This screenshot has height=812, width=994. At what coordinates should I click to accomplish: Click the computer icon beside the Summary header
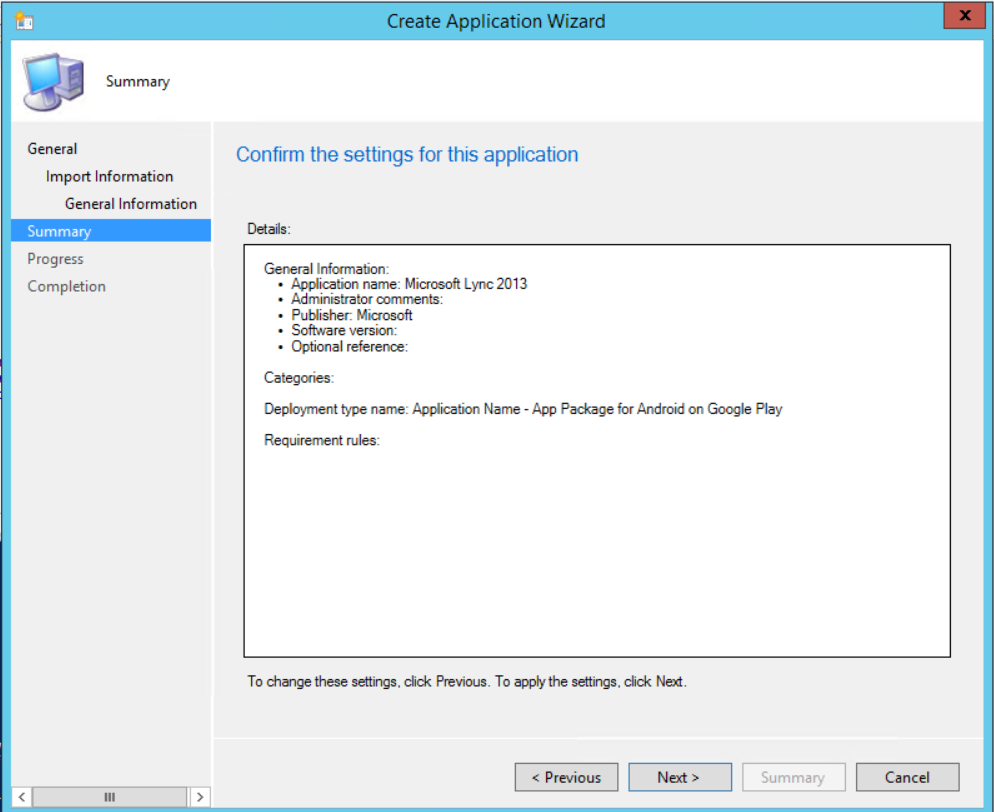pyautogui.click(x=53, y=82)
